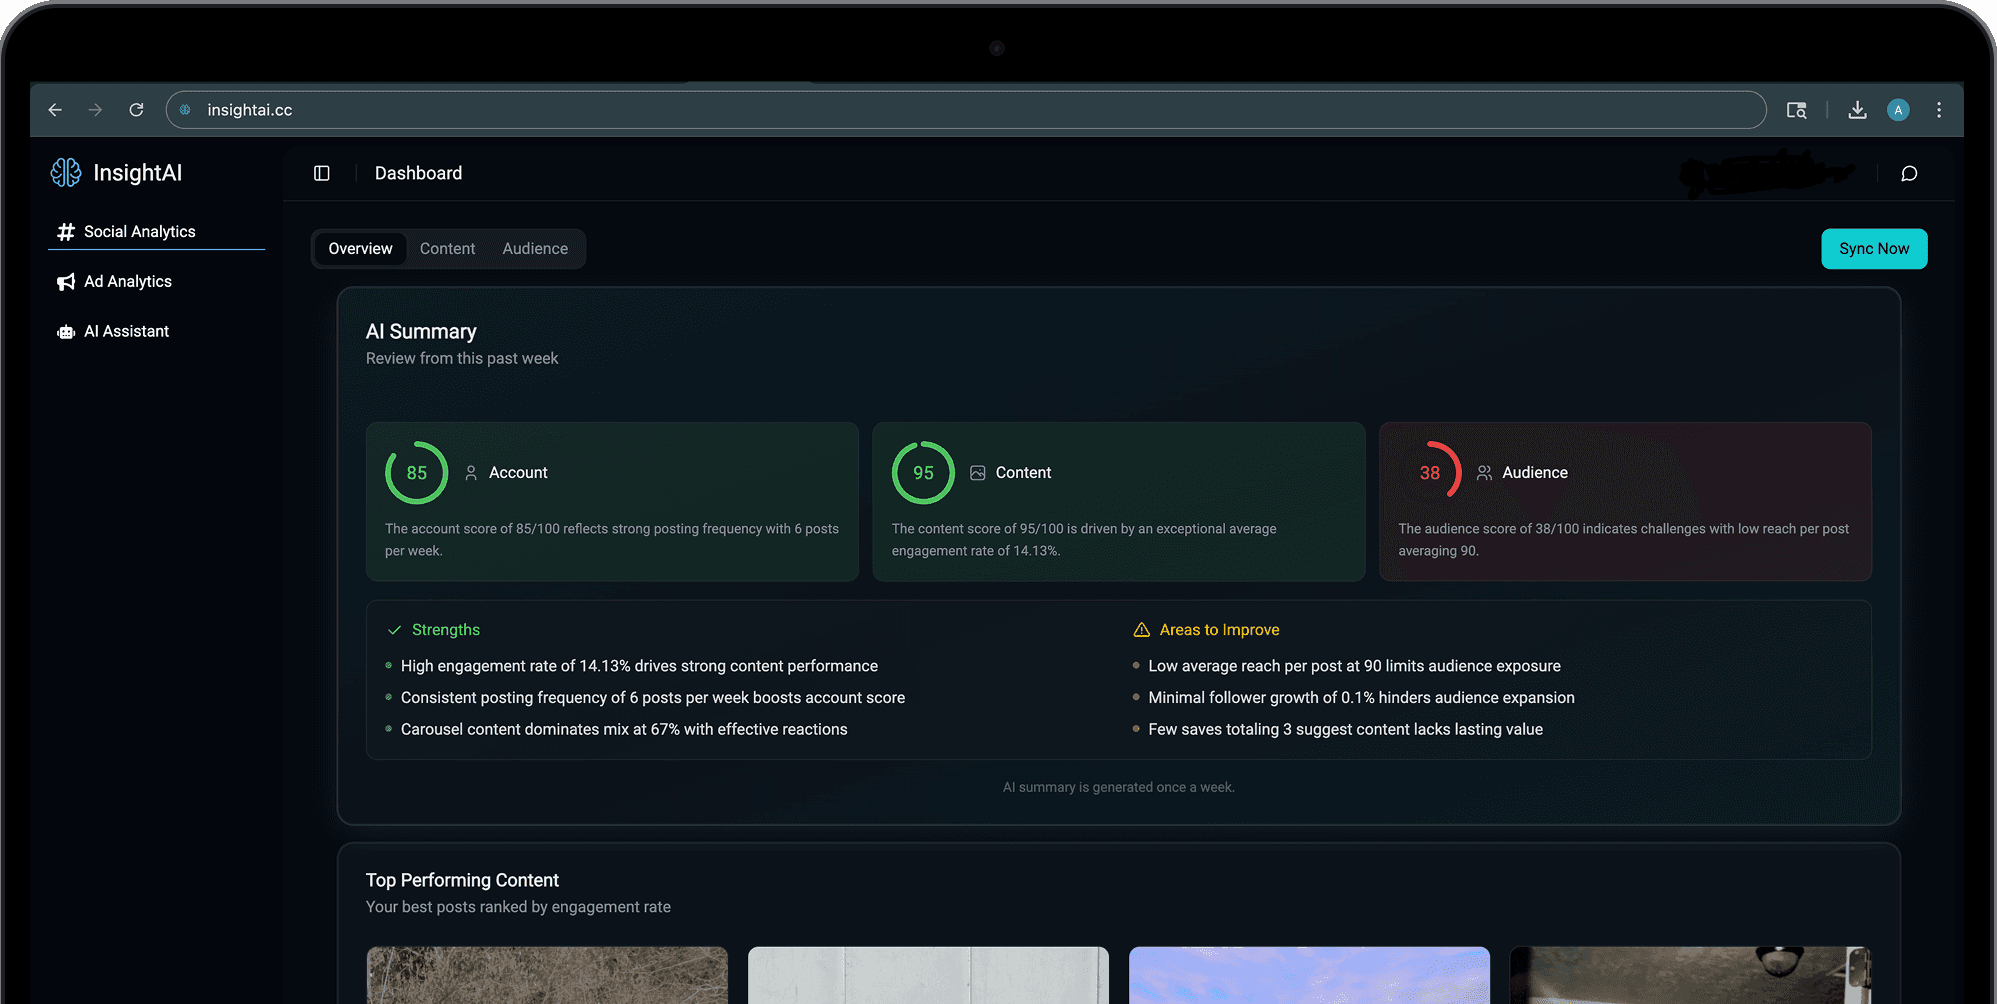The height and width of the screenshot is (1004, 1997).
Task: Reload the page with the refresh icon
Action: [137, 110]
